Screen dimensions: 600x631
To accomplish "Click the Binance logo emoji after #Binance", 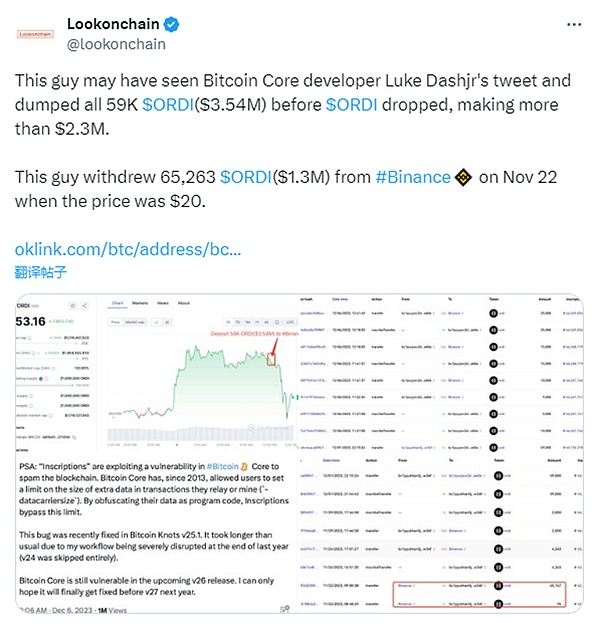I will coord(463,177).
